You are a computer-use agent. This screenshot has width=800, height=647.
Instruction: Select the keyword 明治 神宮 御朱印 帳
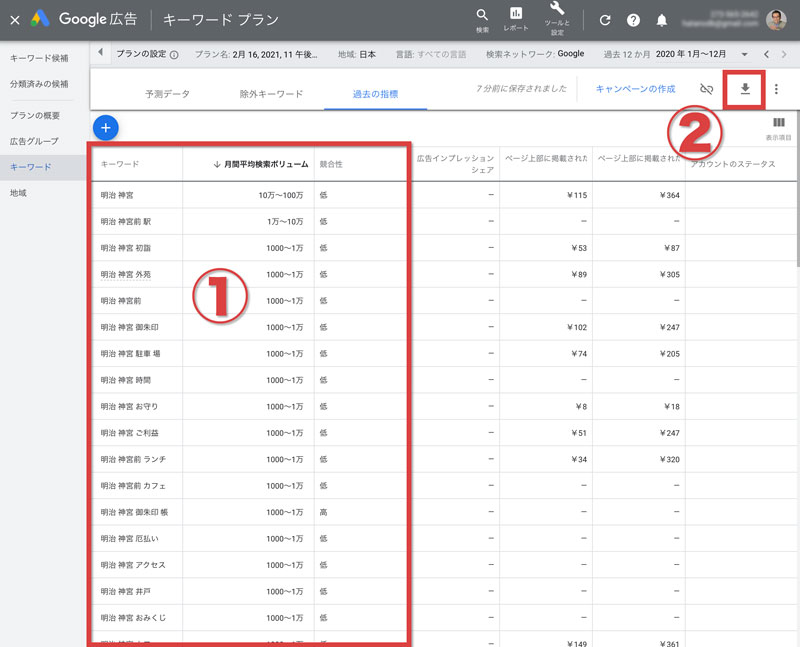point(134,512)
